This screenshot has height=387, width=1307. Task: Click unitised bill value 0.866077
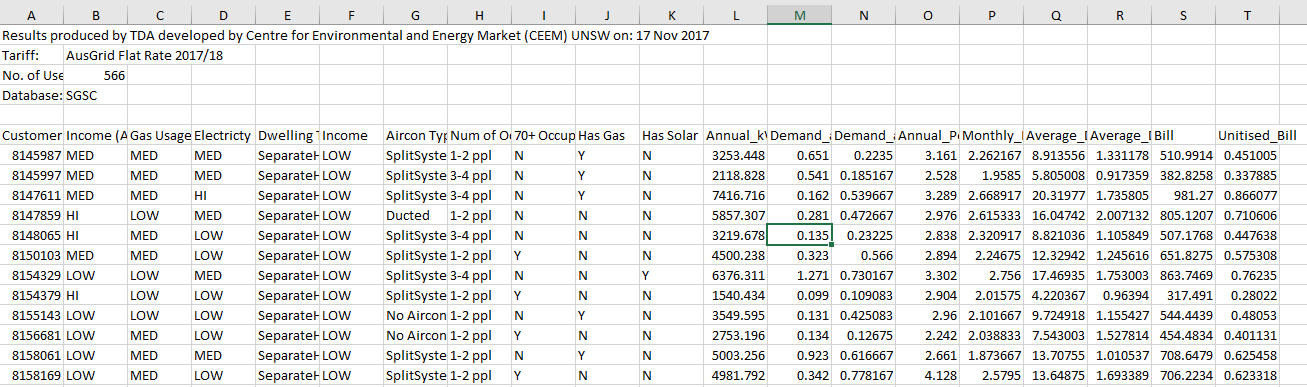tap(1246, 196)
